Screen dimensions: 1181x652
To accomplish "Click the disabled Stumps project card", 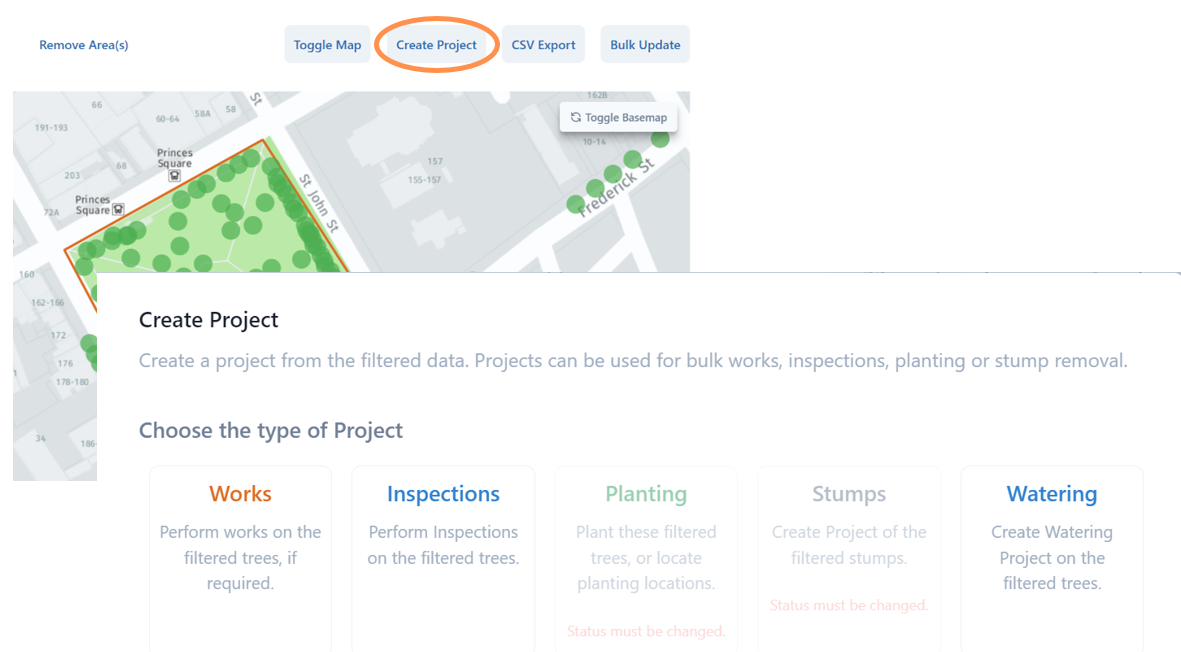I will (848, 540).
